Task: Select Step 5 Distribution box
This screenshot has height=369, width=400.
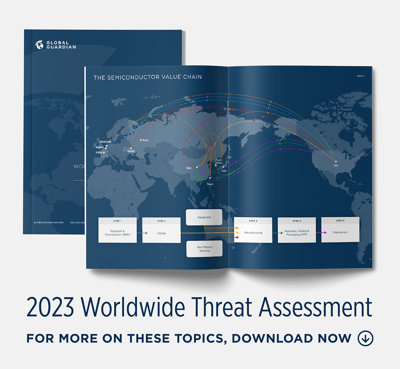Action: [340, 230]
